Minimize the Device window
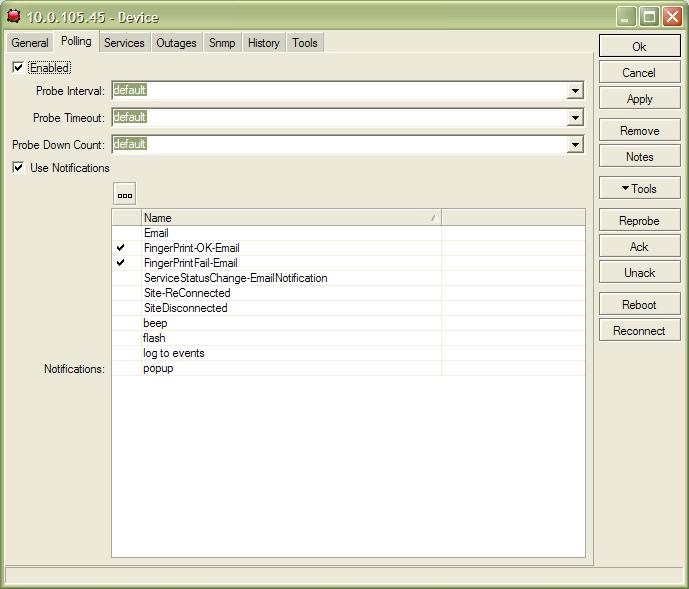 point(625,17)
